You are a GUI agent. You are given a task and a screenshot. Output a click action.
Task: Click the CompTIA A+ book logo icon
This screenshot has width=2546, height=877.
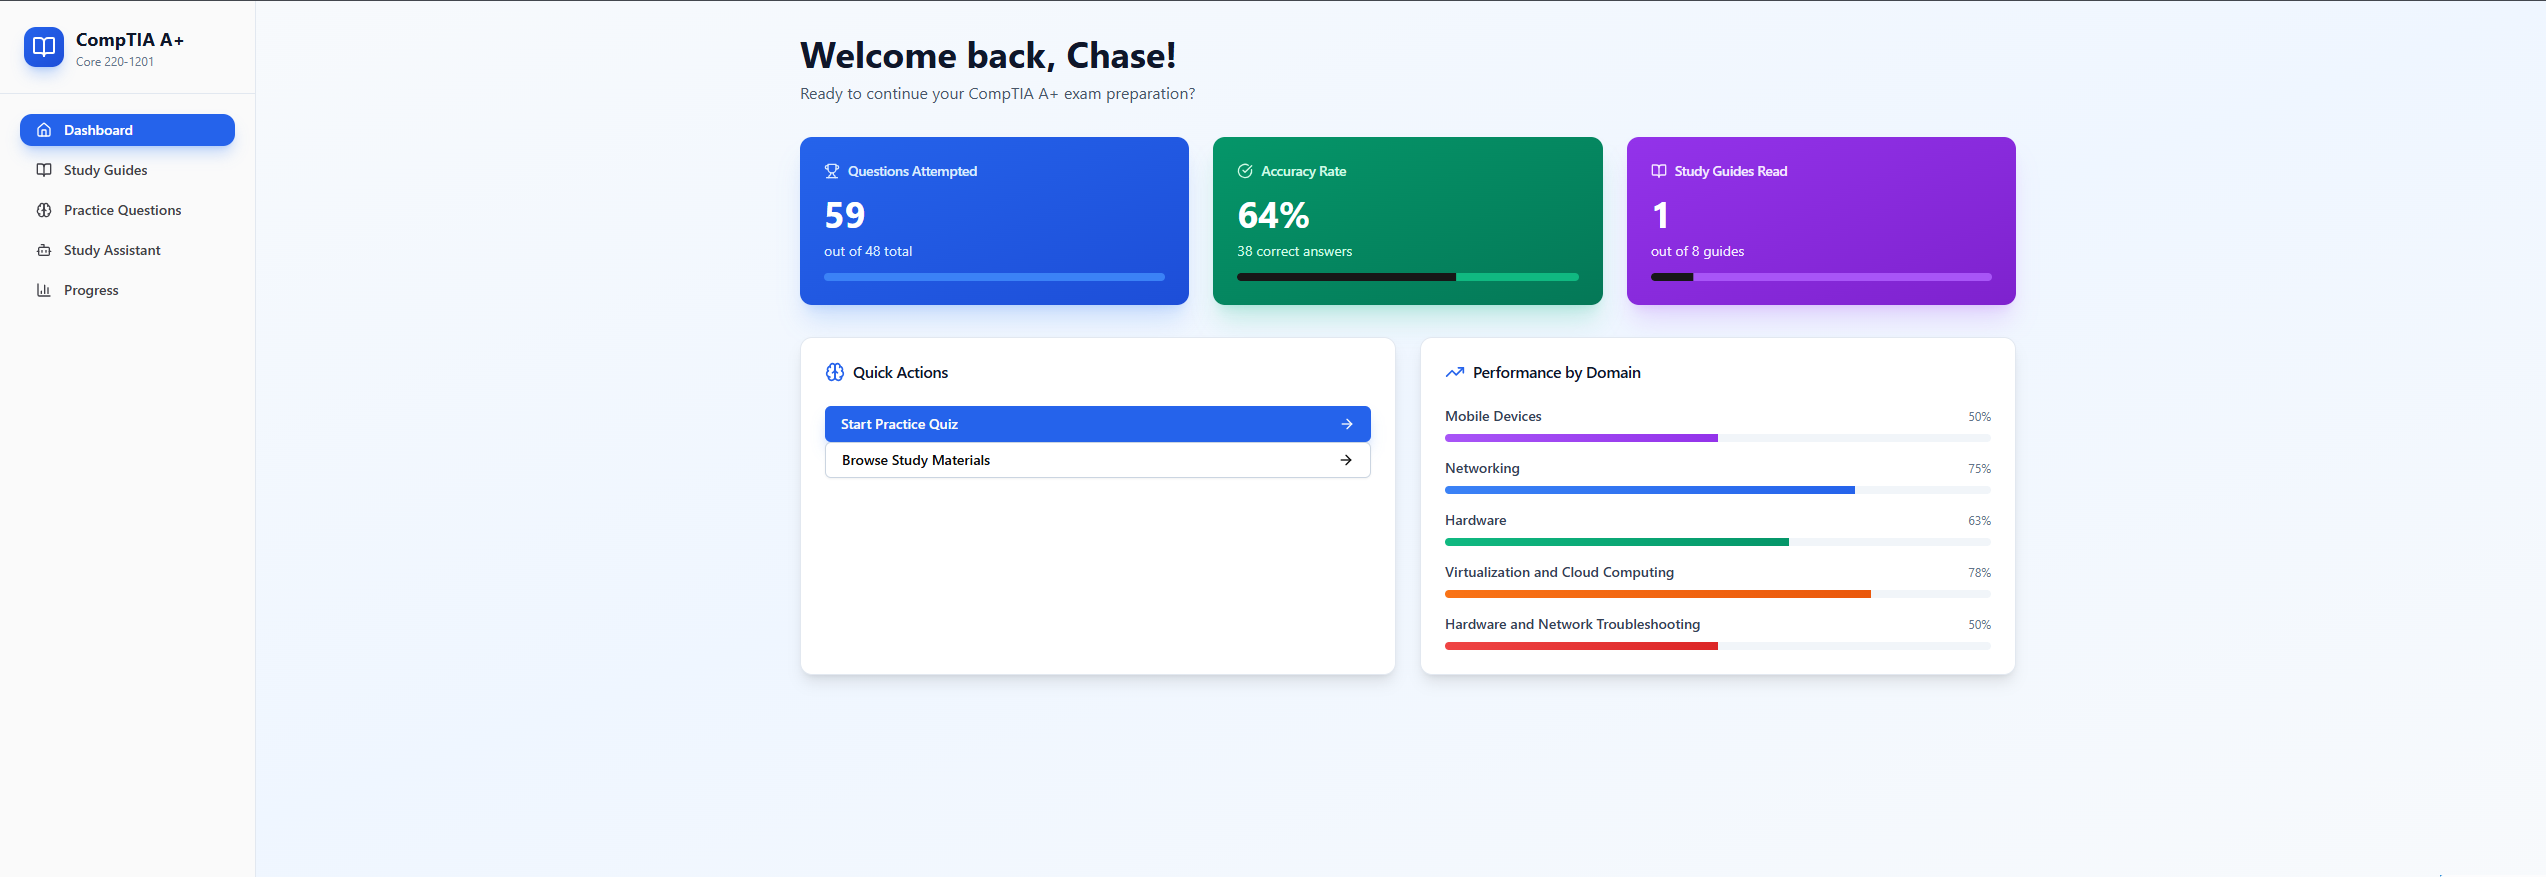coord(44,47)
